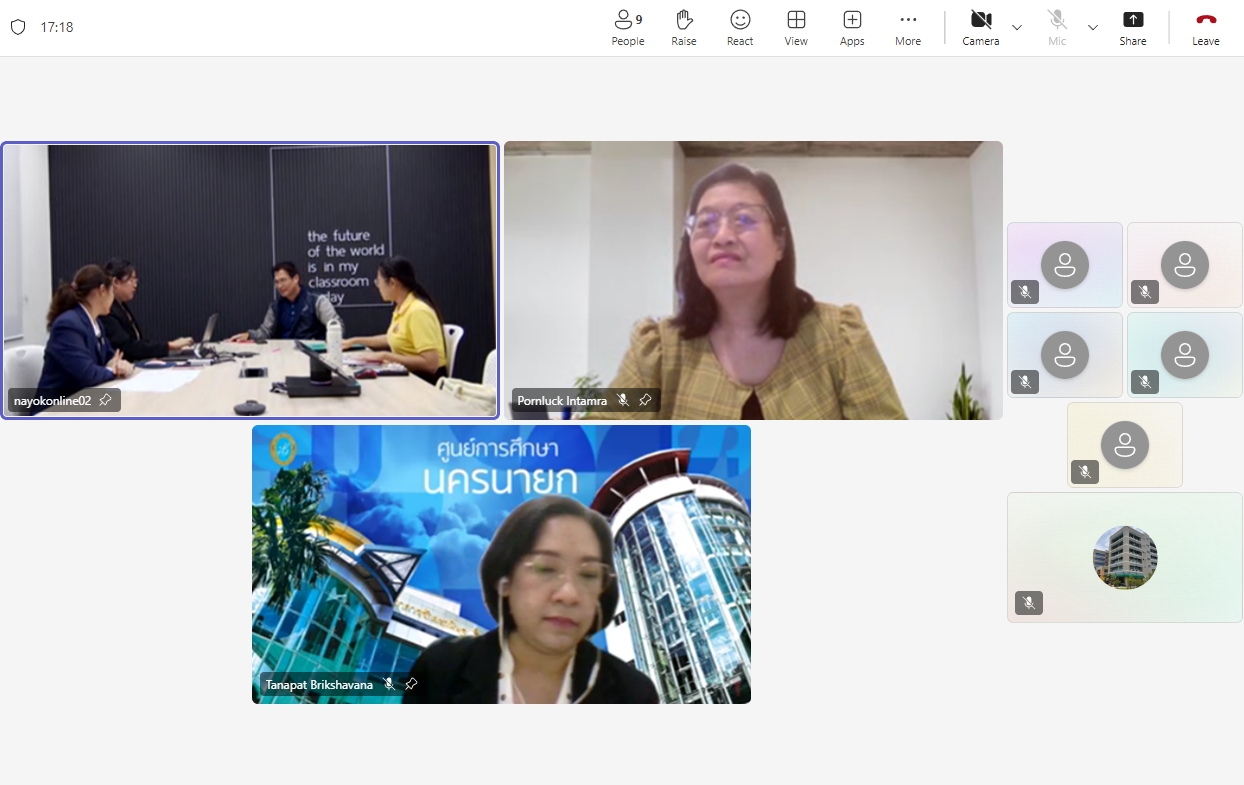
Task: Select participant tile with building avatar
Action: 1124,557
